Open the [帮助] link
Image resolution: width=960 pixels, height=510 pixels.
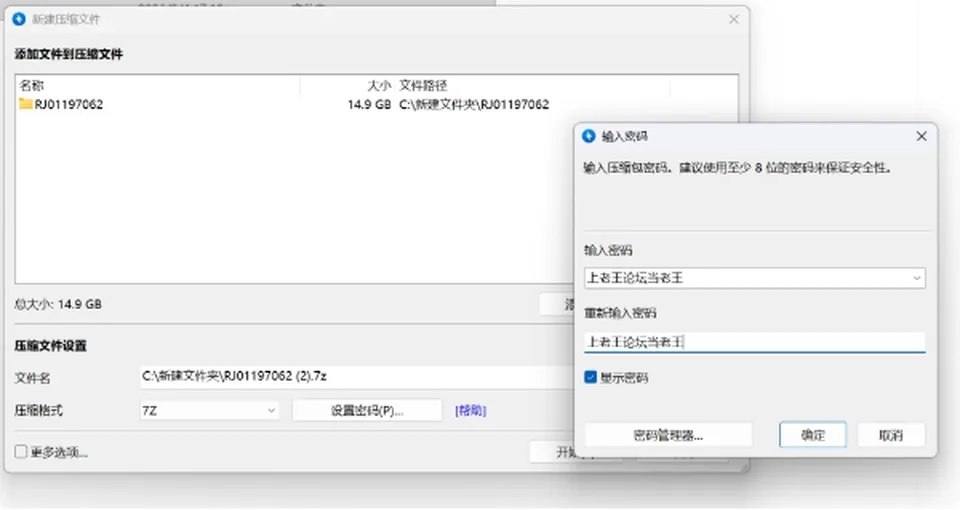pos(470,410)
